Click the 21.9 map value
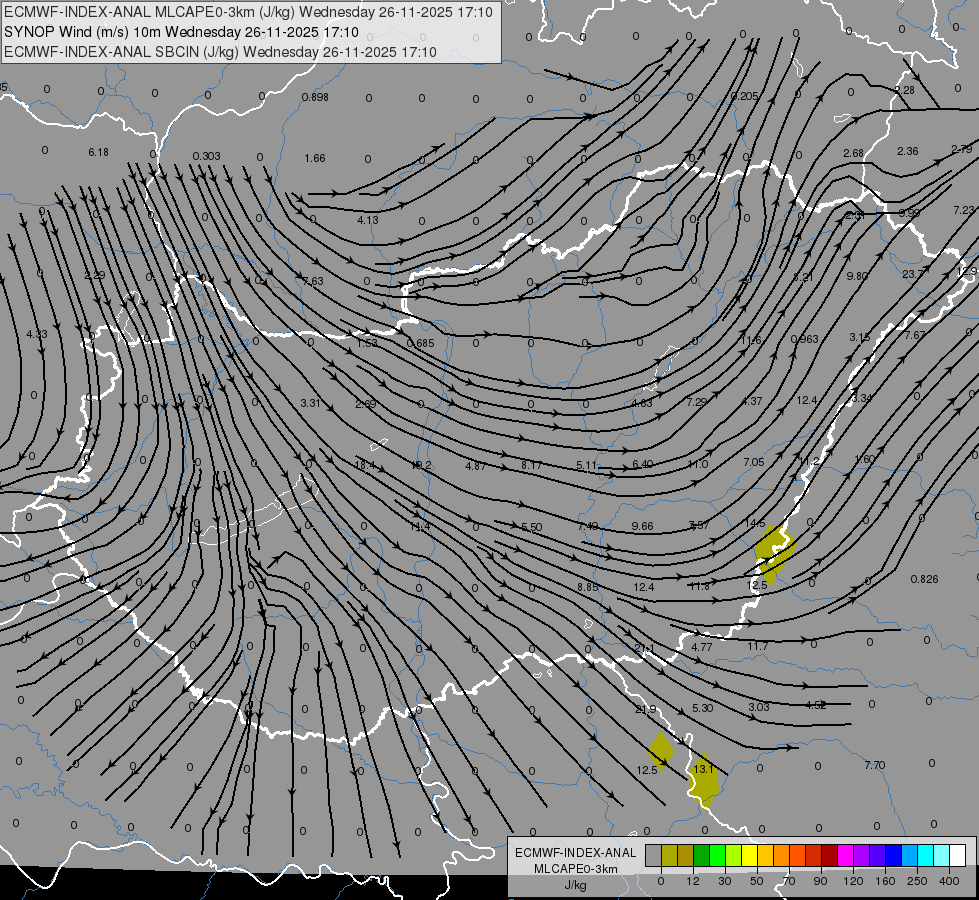Viewport: 979px width, 900px height. pos(646,710)
